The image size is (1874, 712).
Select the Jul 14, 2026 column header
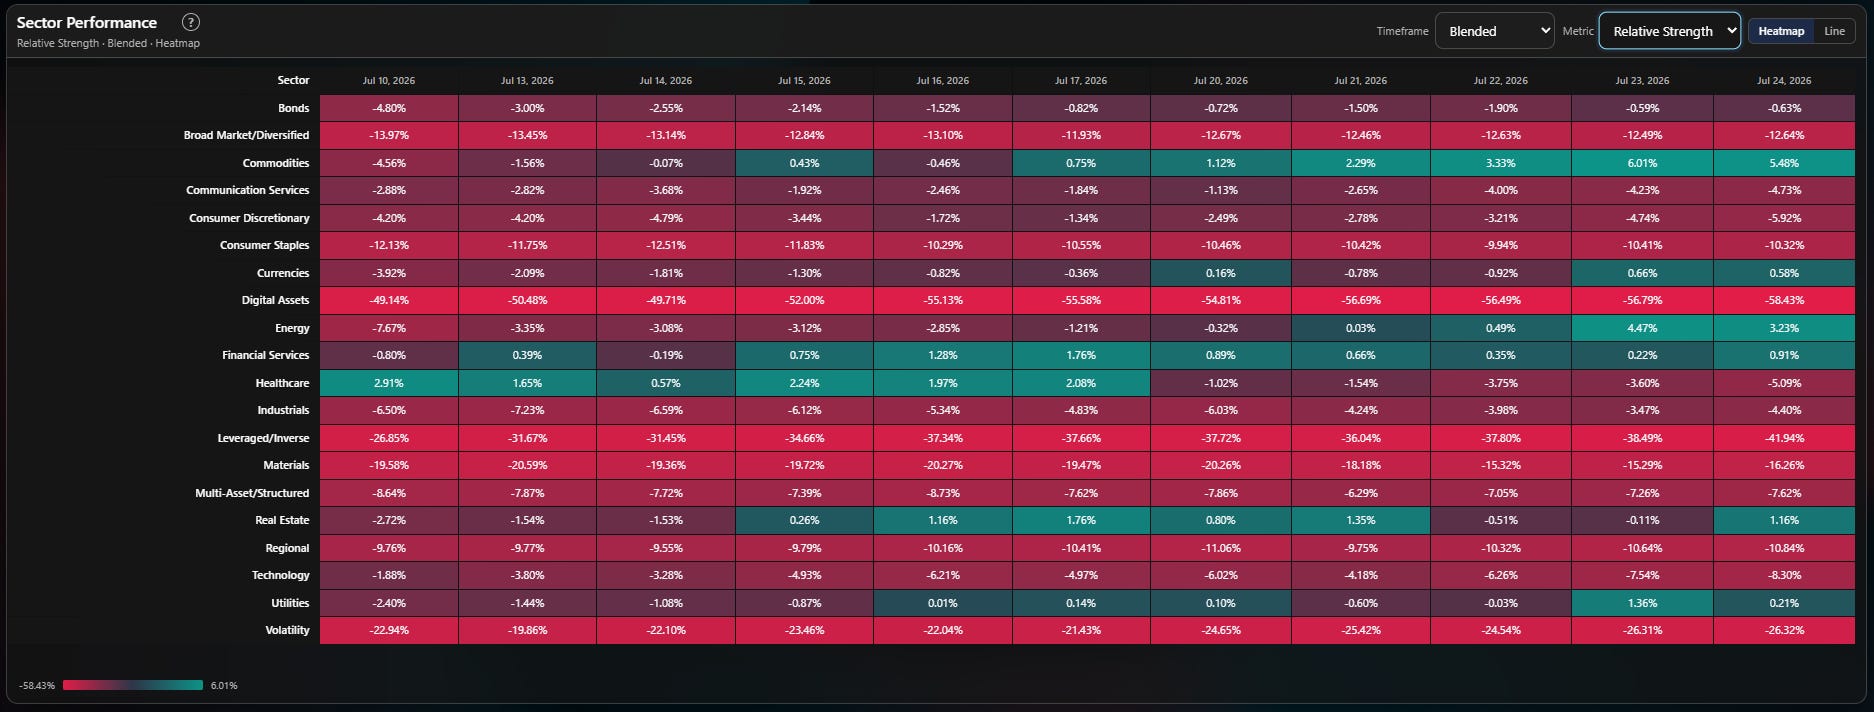coord(666,80)
